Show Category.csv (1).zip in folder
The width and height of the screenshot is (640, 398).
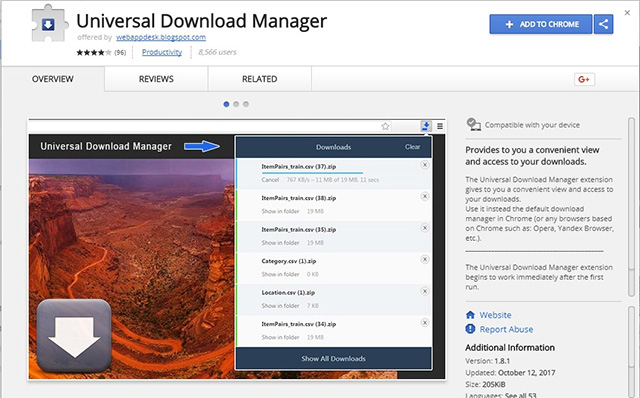280,274
